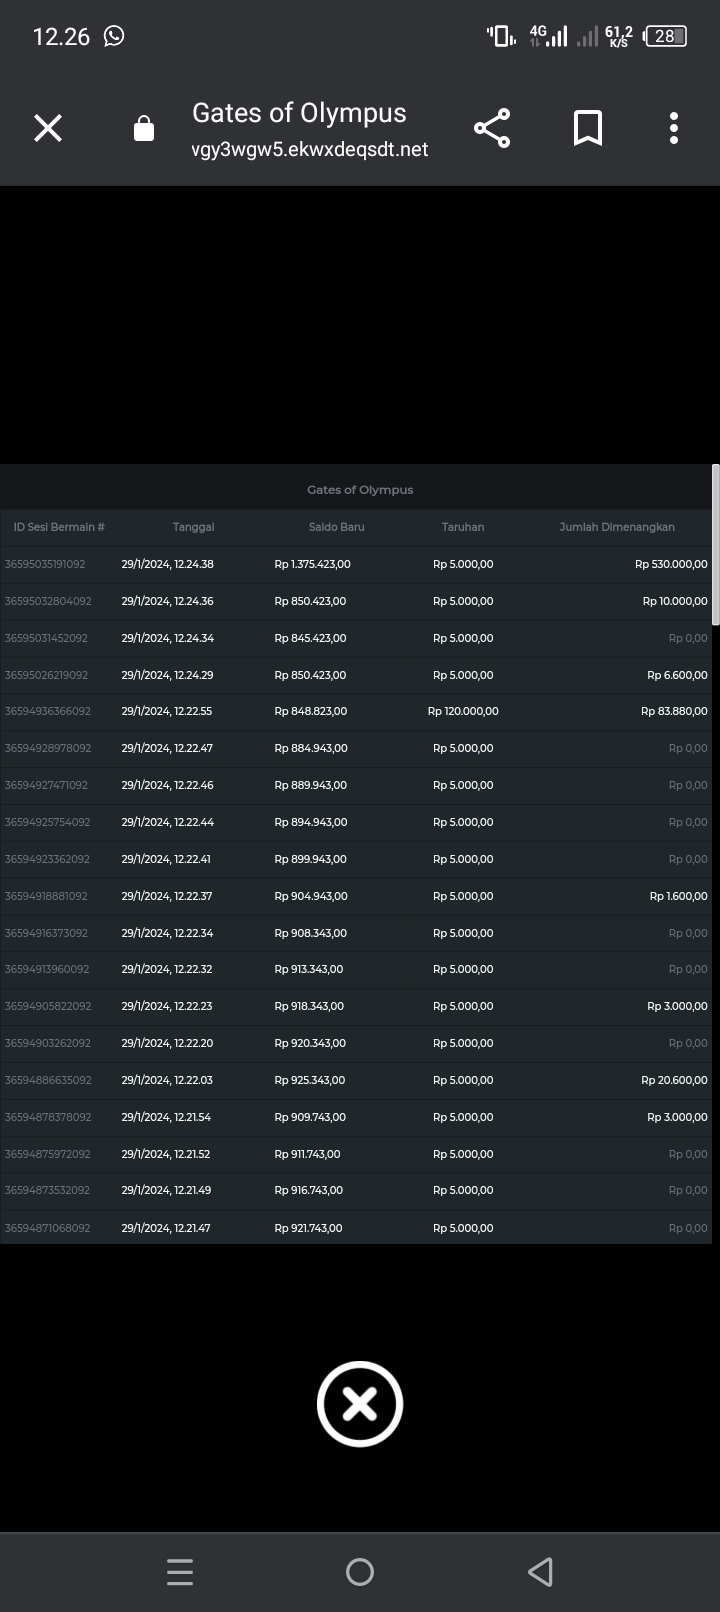Close history panel with circled X button
Image resolution: width=720 pixels, height=1612 pixels.
coord(360,1404)
